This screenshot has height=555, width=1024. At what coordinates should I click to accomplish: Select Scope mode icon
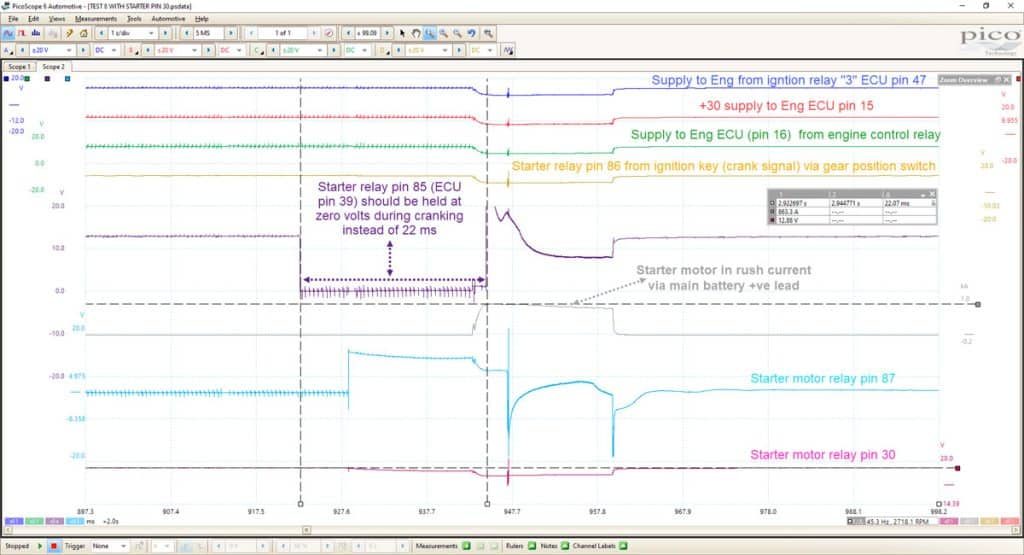(x=8, y=33)
